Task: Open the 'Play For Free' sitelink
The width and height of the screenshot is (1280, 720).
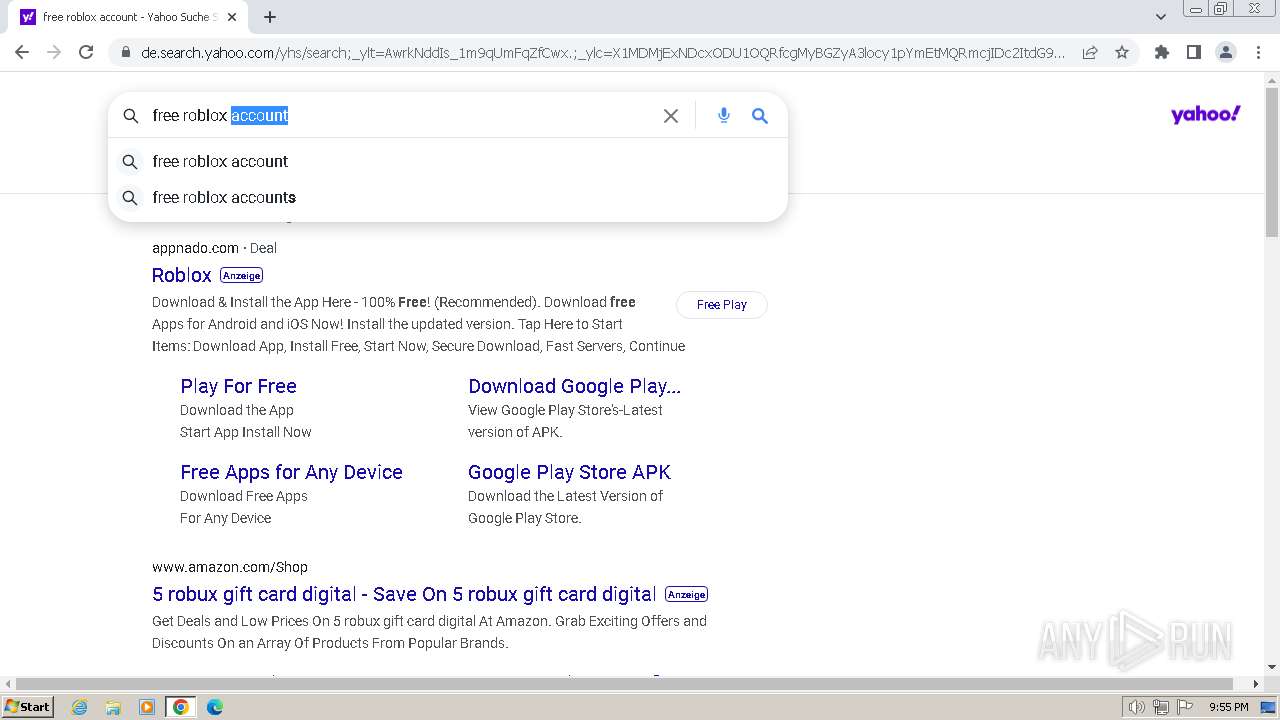Action: (238, 386)
